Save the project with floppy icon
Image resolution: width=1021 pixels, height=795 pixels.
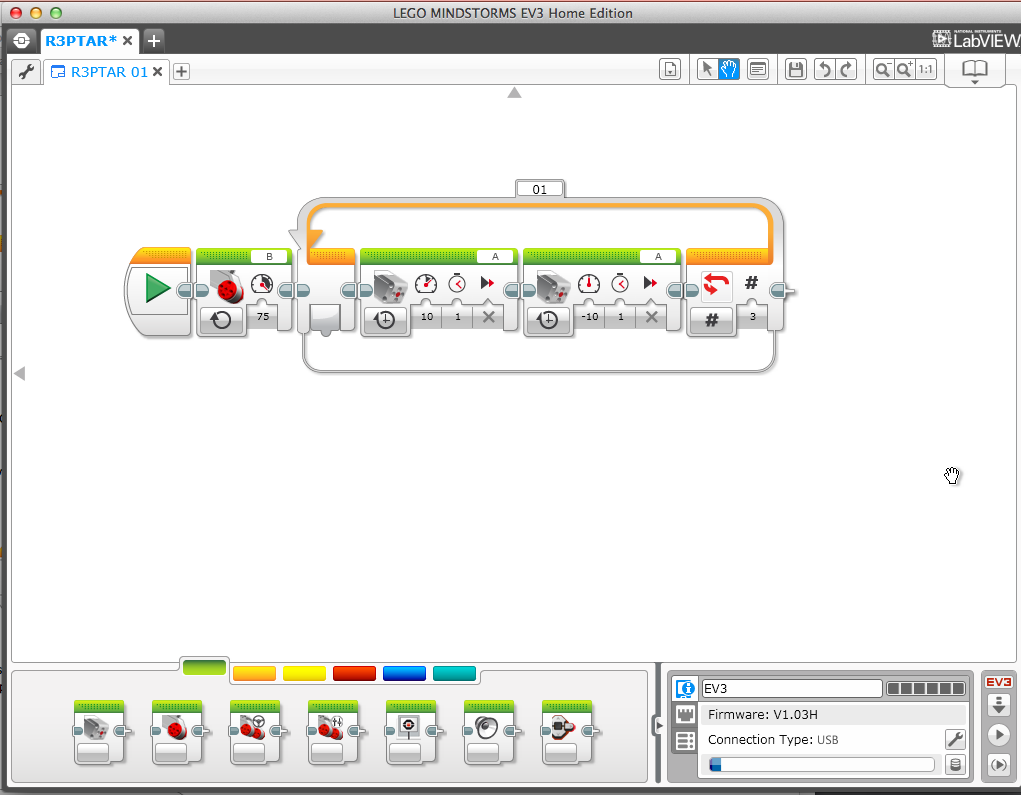click(x=795, y=69)
